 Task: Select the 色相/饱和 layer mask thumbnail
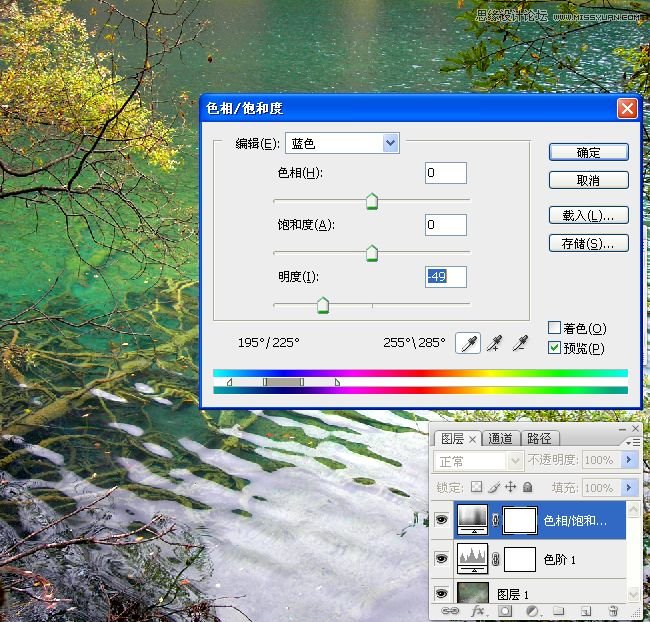520,520
